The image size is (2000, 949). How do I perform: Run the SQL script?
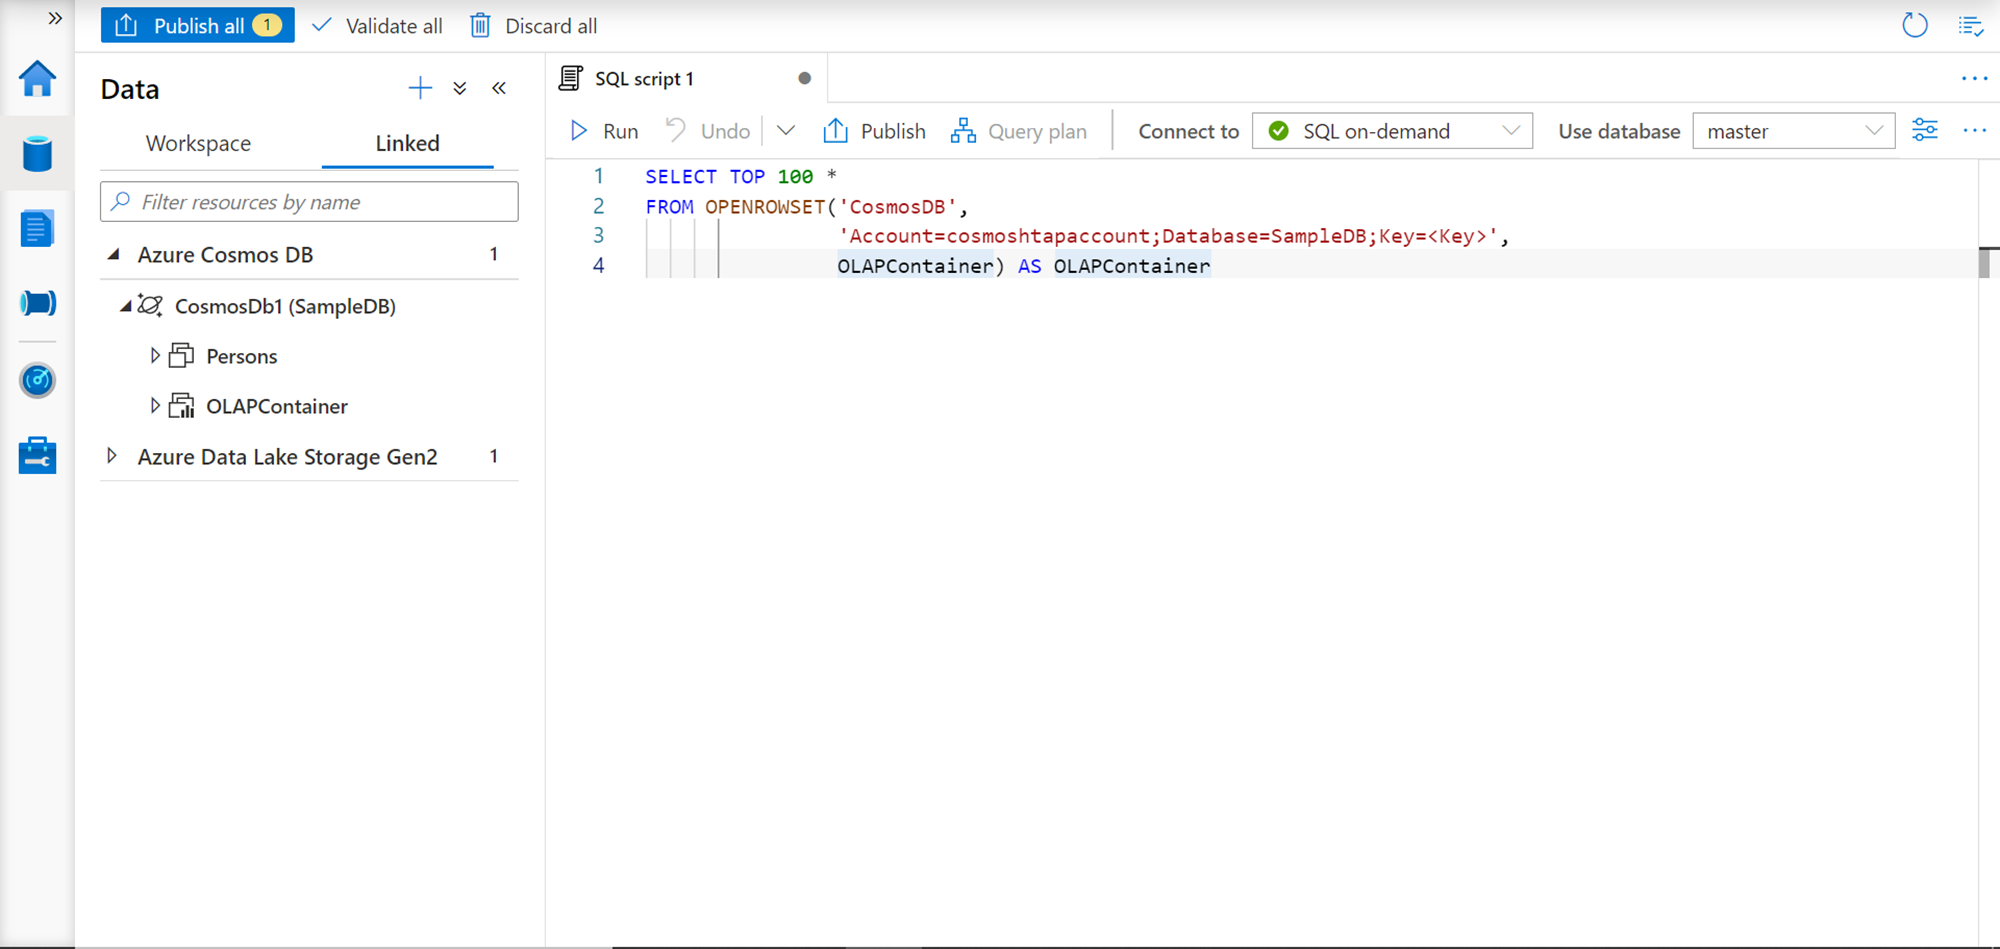coord(604,131)
